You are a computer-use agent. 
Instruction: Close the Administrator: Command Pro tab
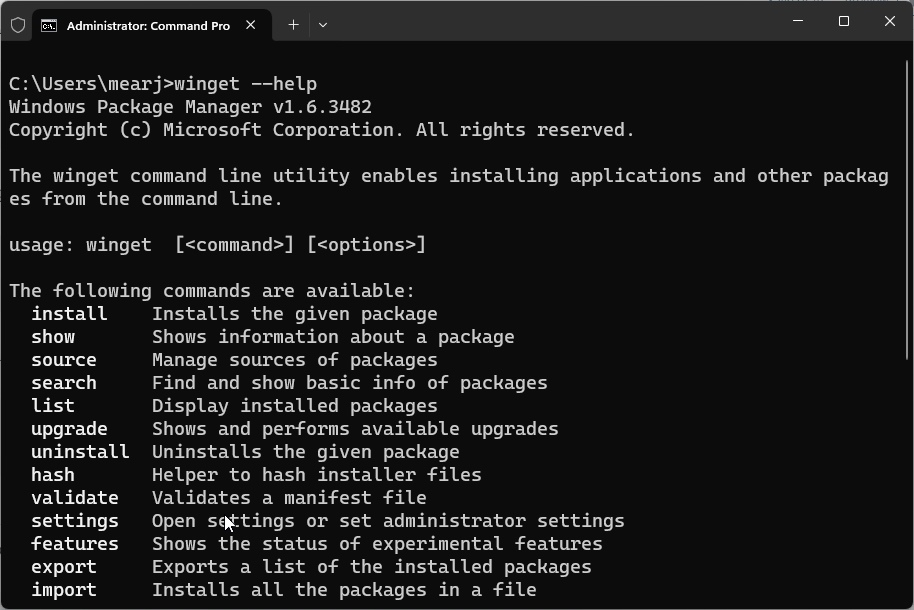click(250, 25)
